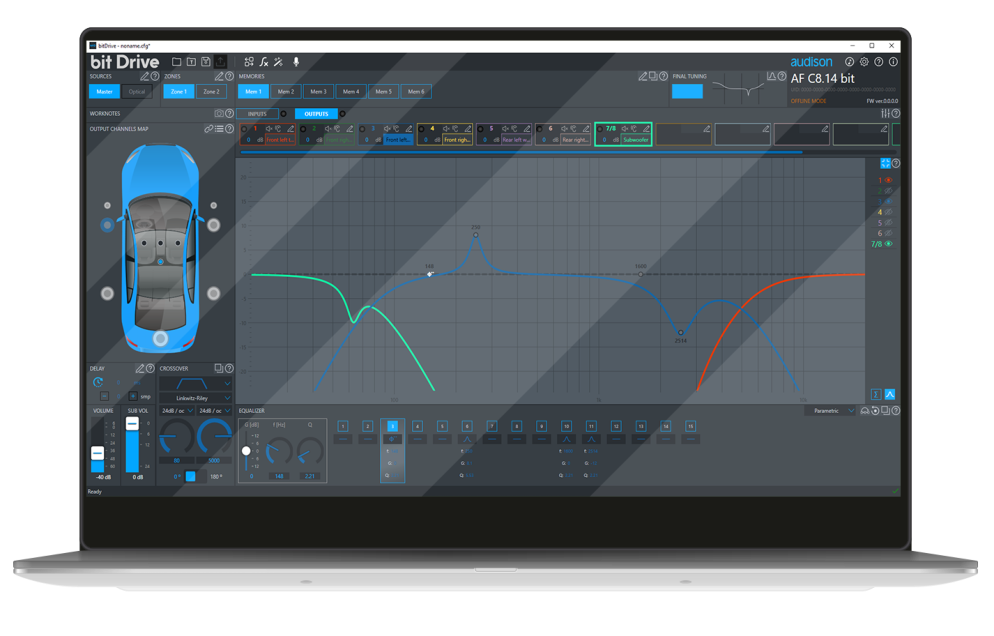Open the Parametric equalizer type dropdown

click(x=831, y=411)
